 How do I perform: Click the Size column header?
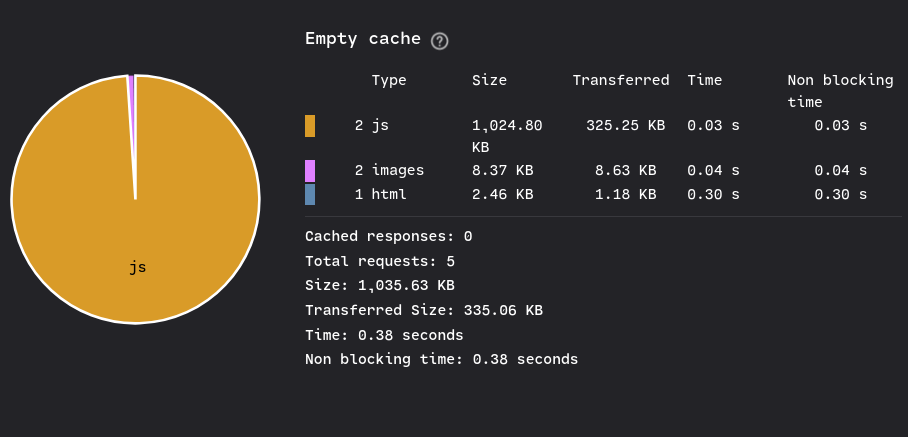pyautogui.click(x=489, y=80)
